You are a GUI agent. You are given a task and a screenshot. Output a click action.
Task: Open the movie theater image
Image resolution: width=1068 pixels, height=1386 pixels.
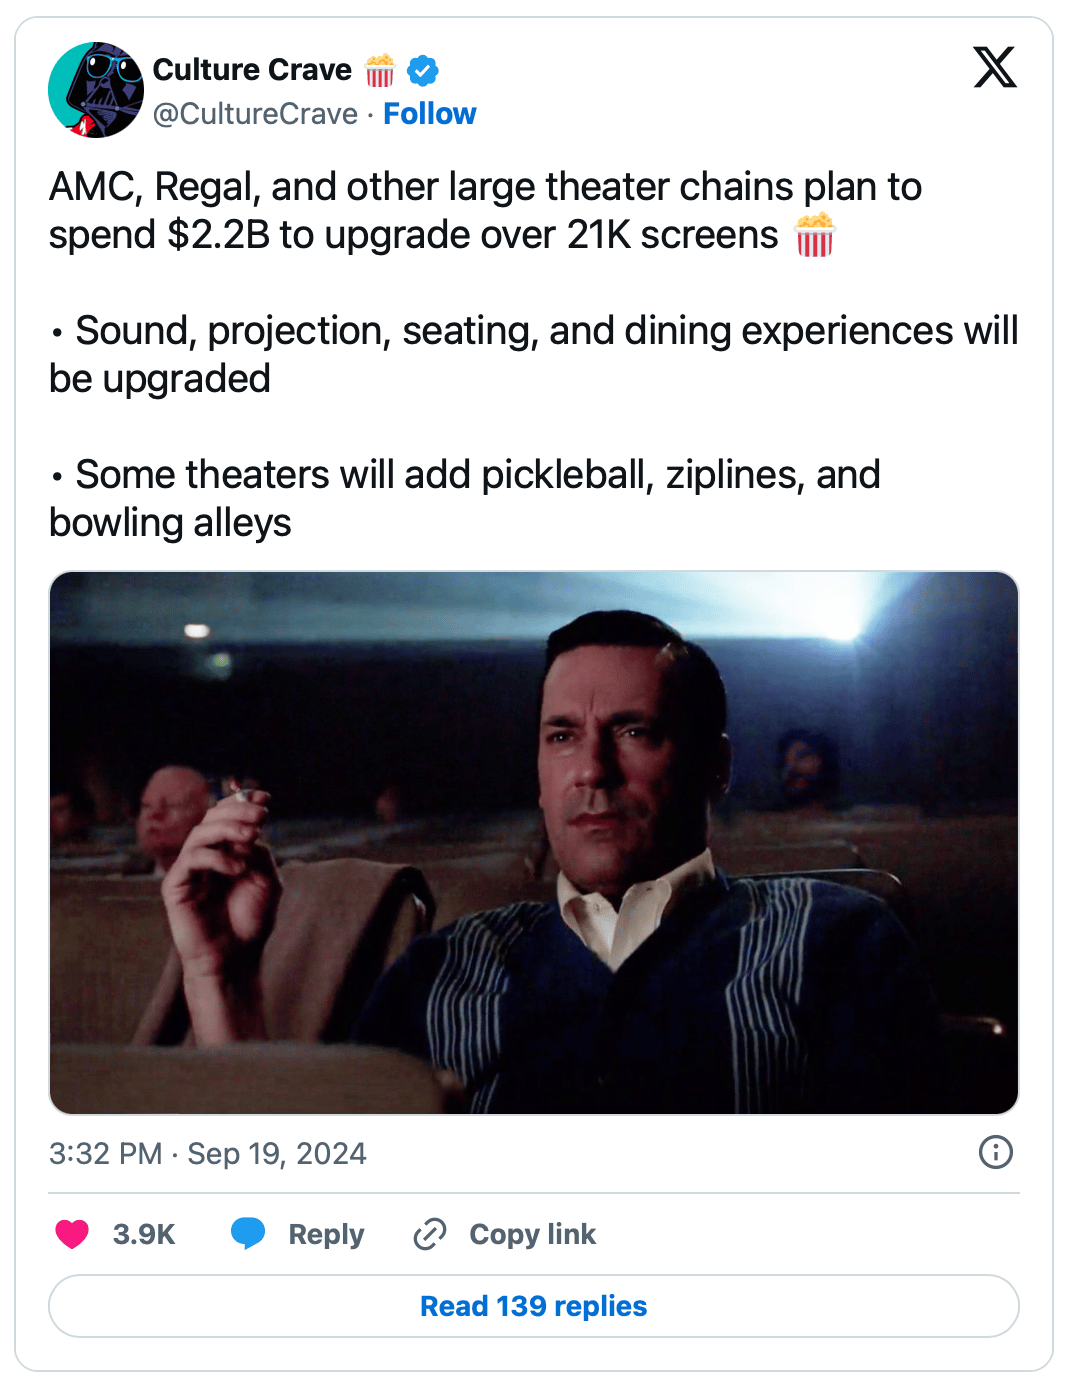point(534,842)
